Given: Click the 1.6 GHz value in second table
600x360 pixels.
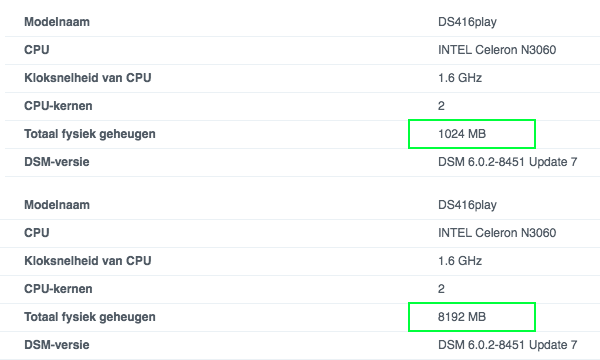Looking at the screenshot, I should click(x=460, y=261).
